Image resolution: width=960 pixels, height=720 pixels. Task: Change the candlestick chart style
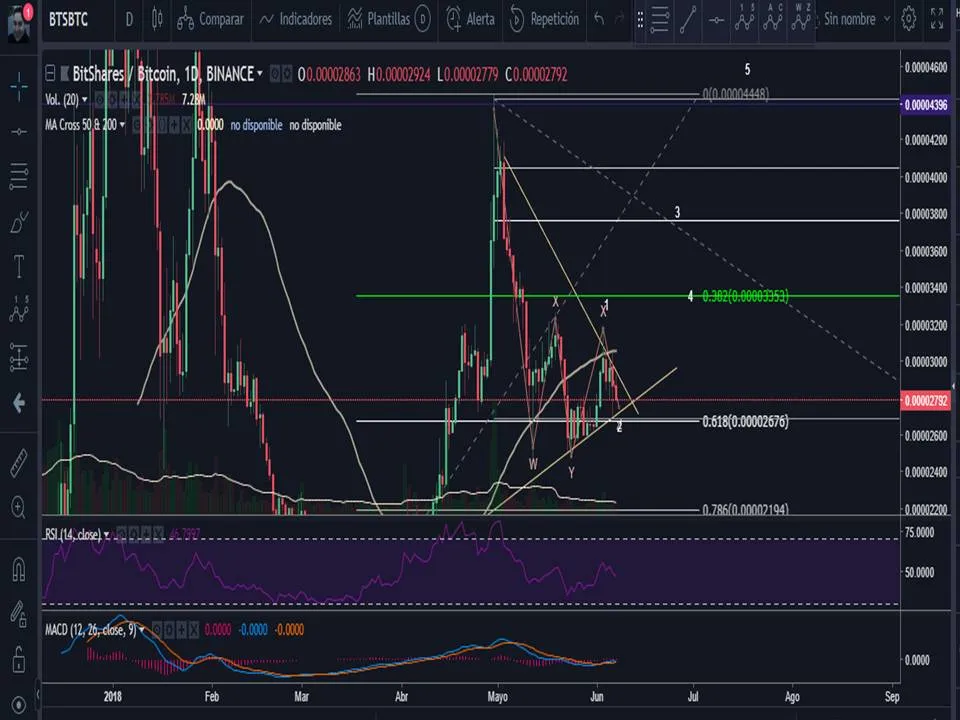pos(157,19)
